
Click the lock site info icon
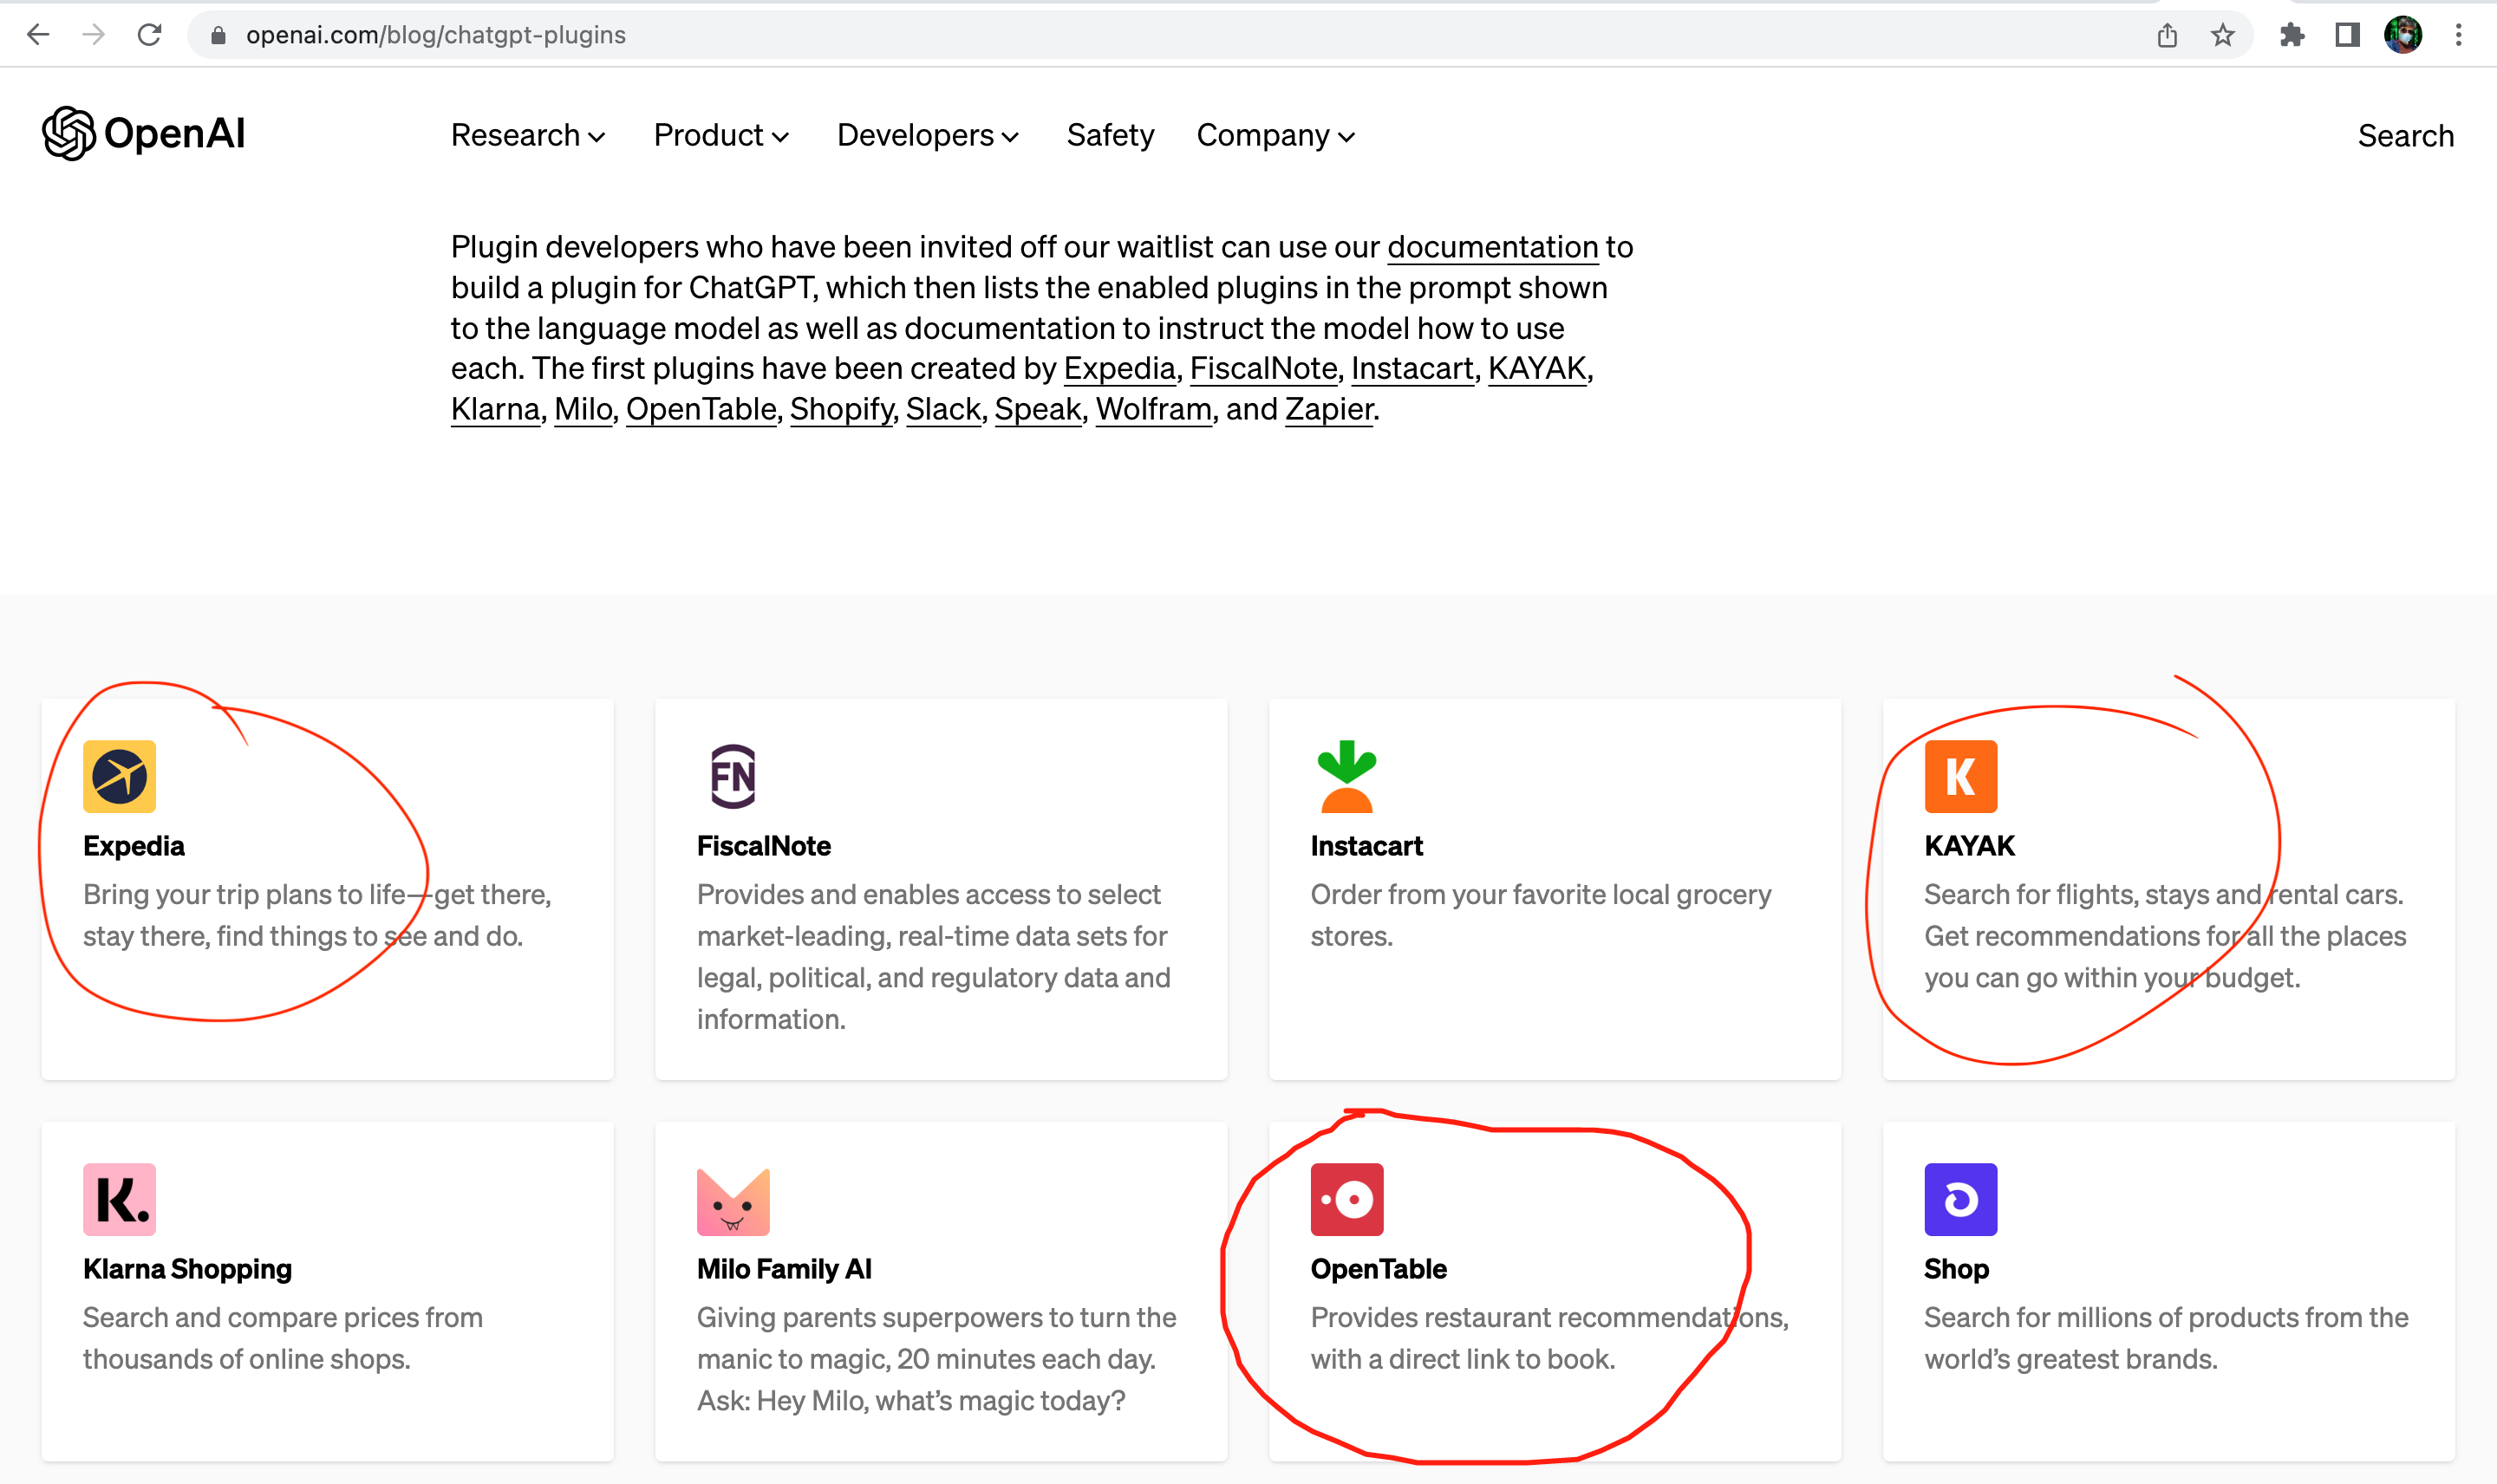(x=218, y=36)
